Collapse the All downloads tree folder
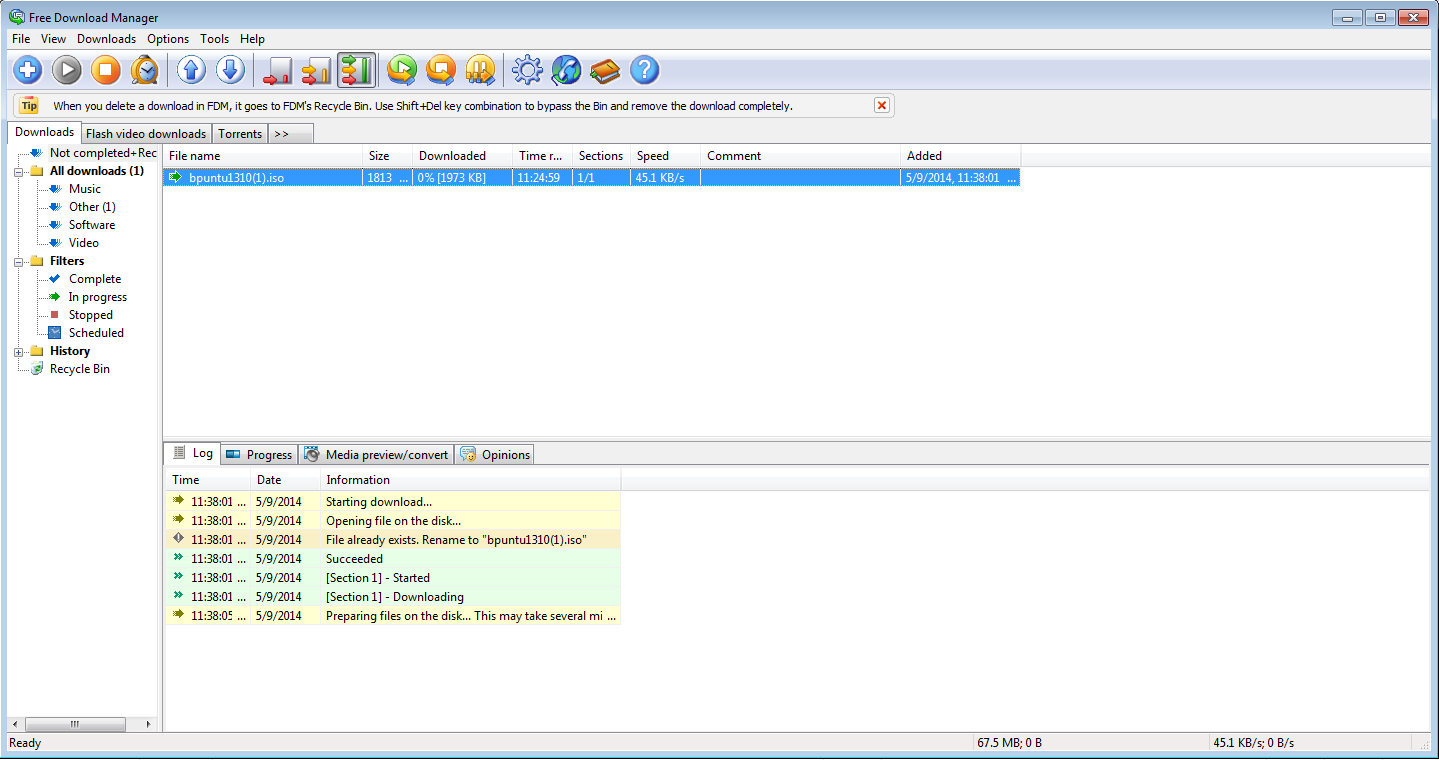 pos(19,171)
